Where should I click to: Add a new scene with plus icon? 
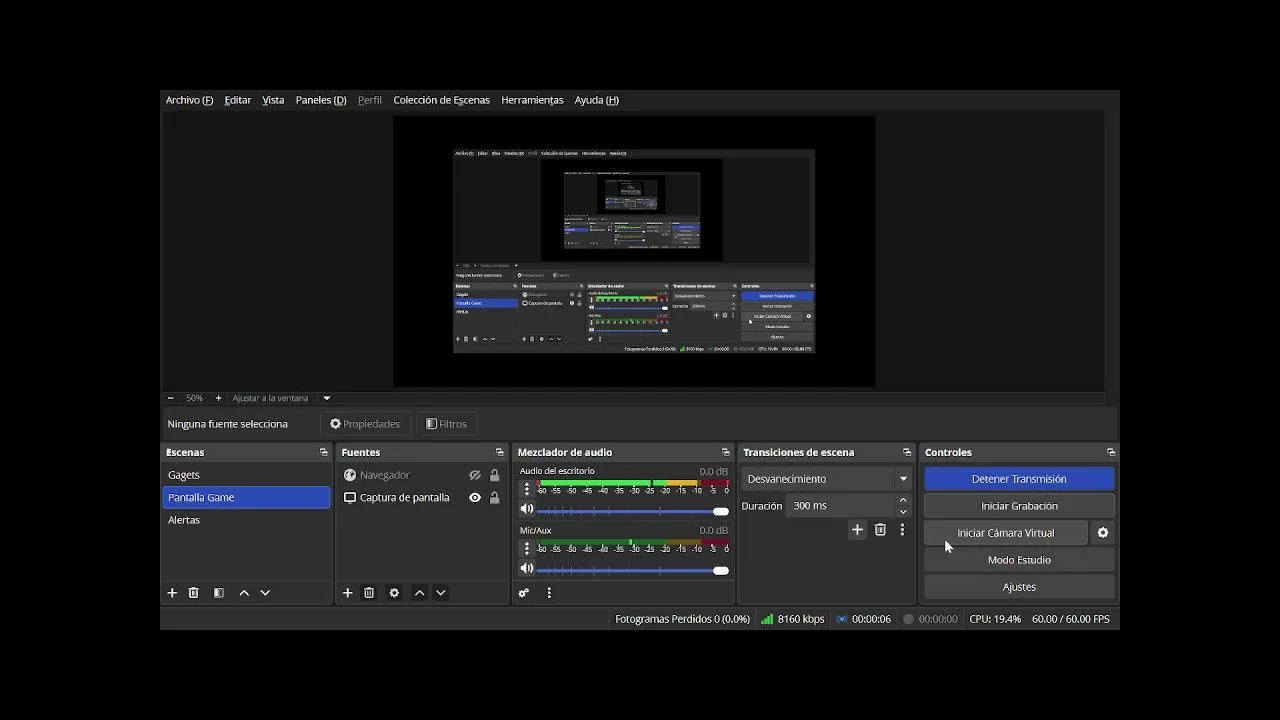(x=172, y=593)
